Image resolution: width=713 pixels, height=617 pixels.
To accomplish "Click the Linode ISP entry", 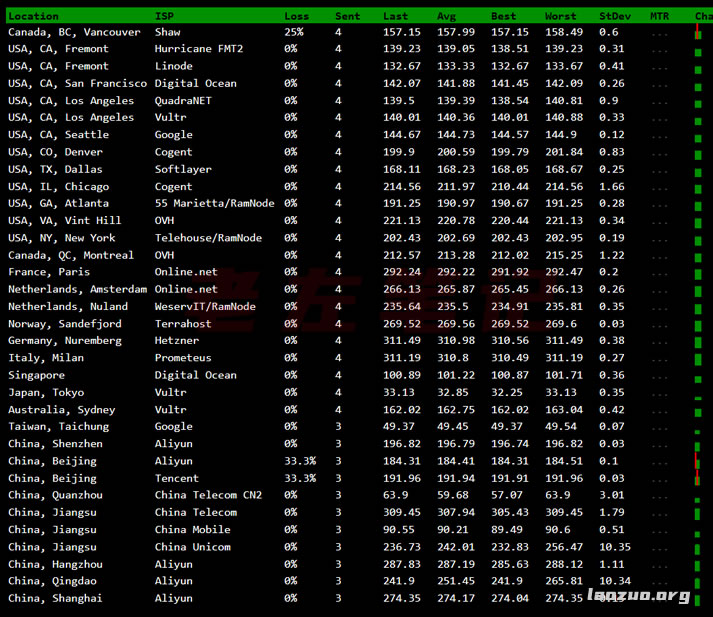I will [x=174, y=66].
